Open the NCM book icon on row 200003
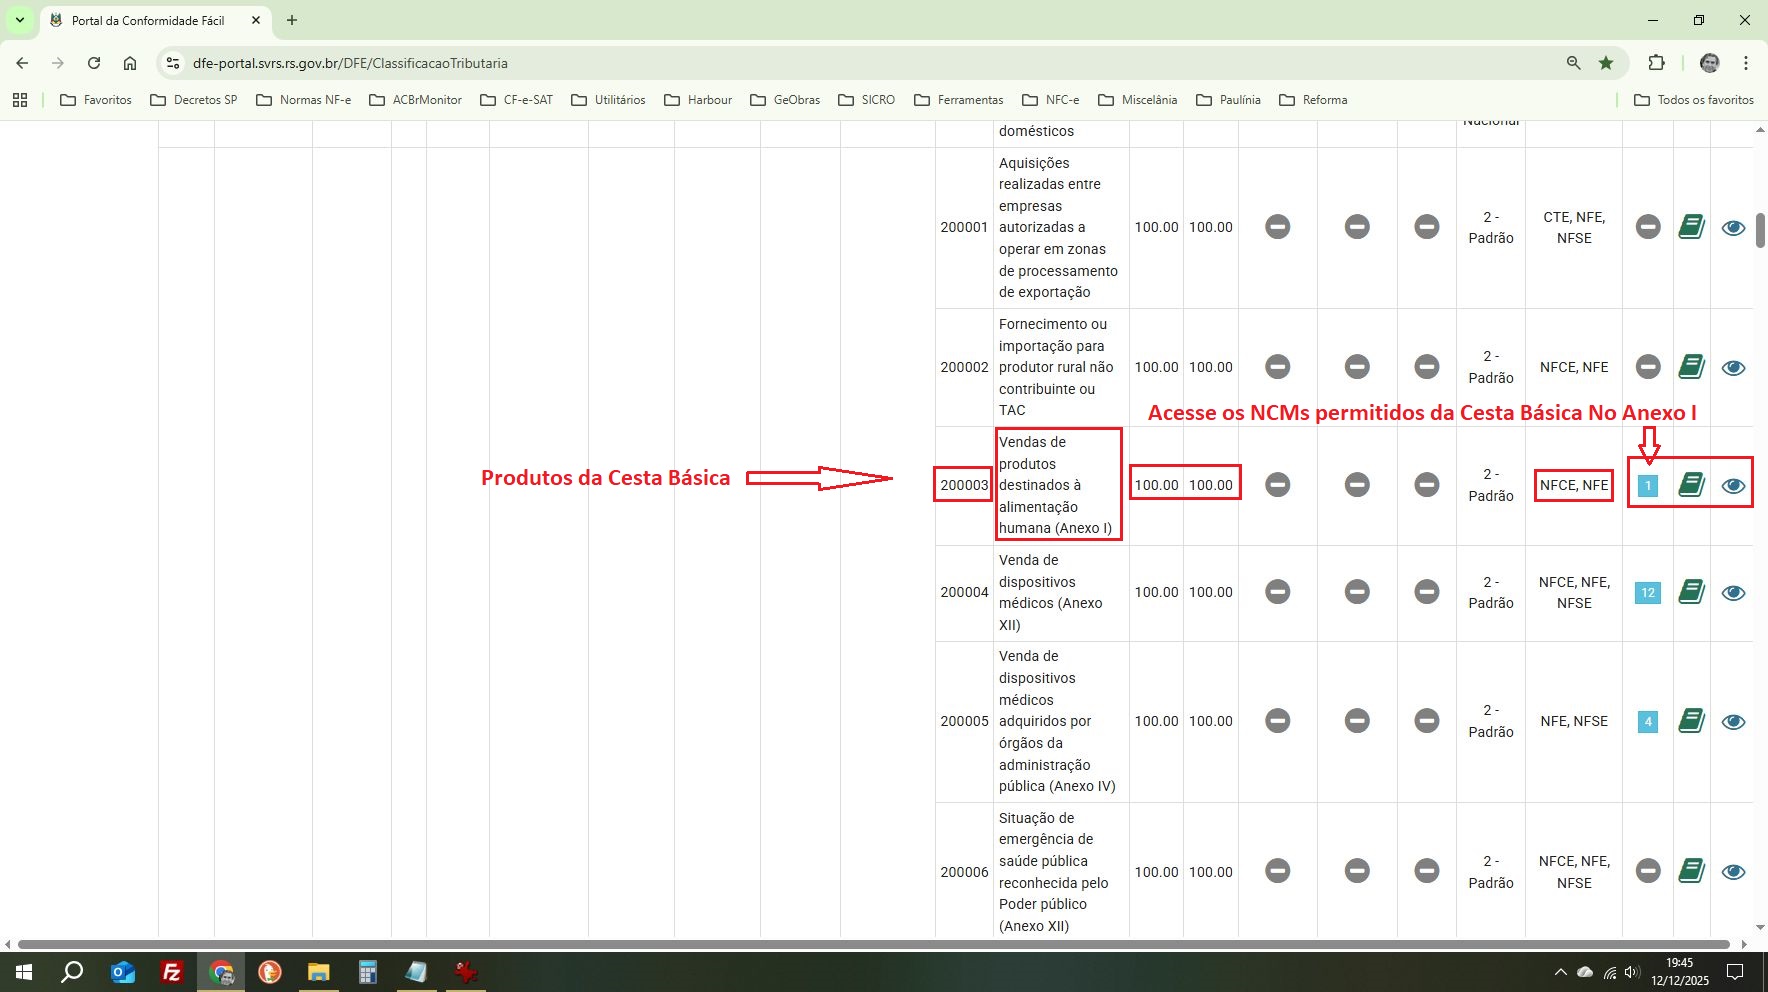This screenshot has width=1768, height=992. pos(1692,484)
